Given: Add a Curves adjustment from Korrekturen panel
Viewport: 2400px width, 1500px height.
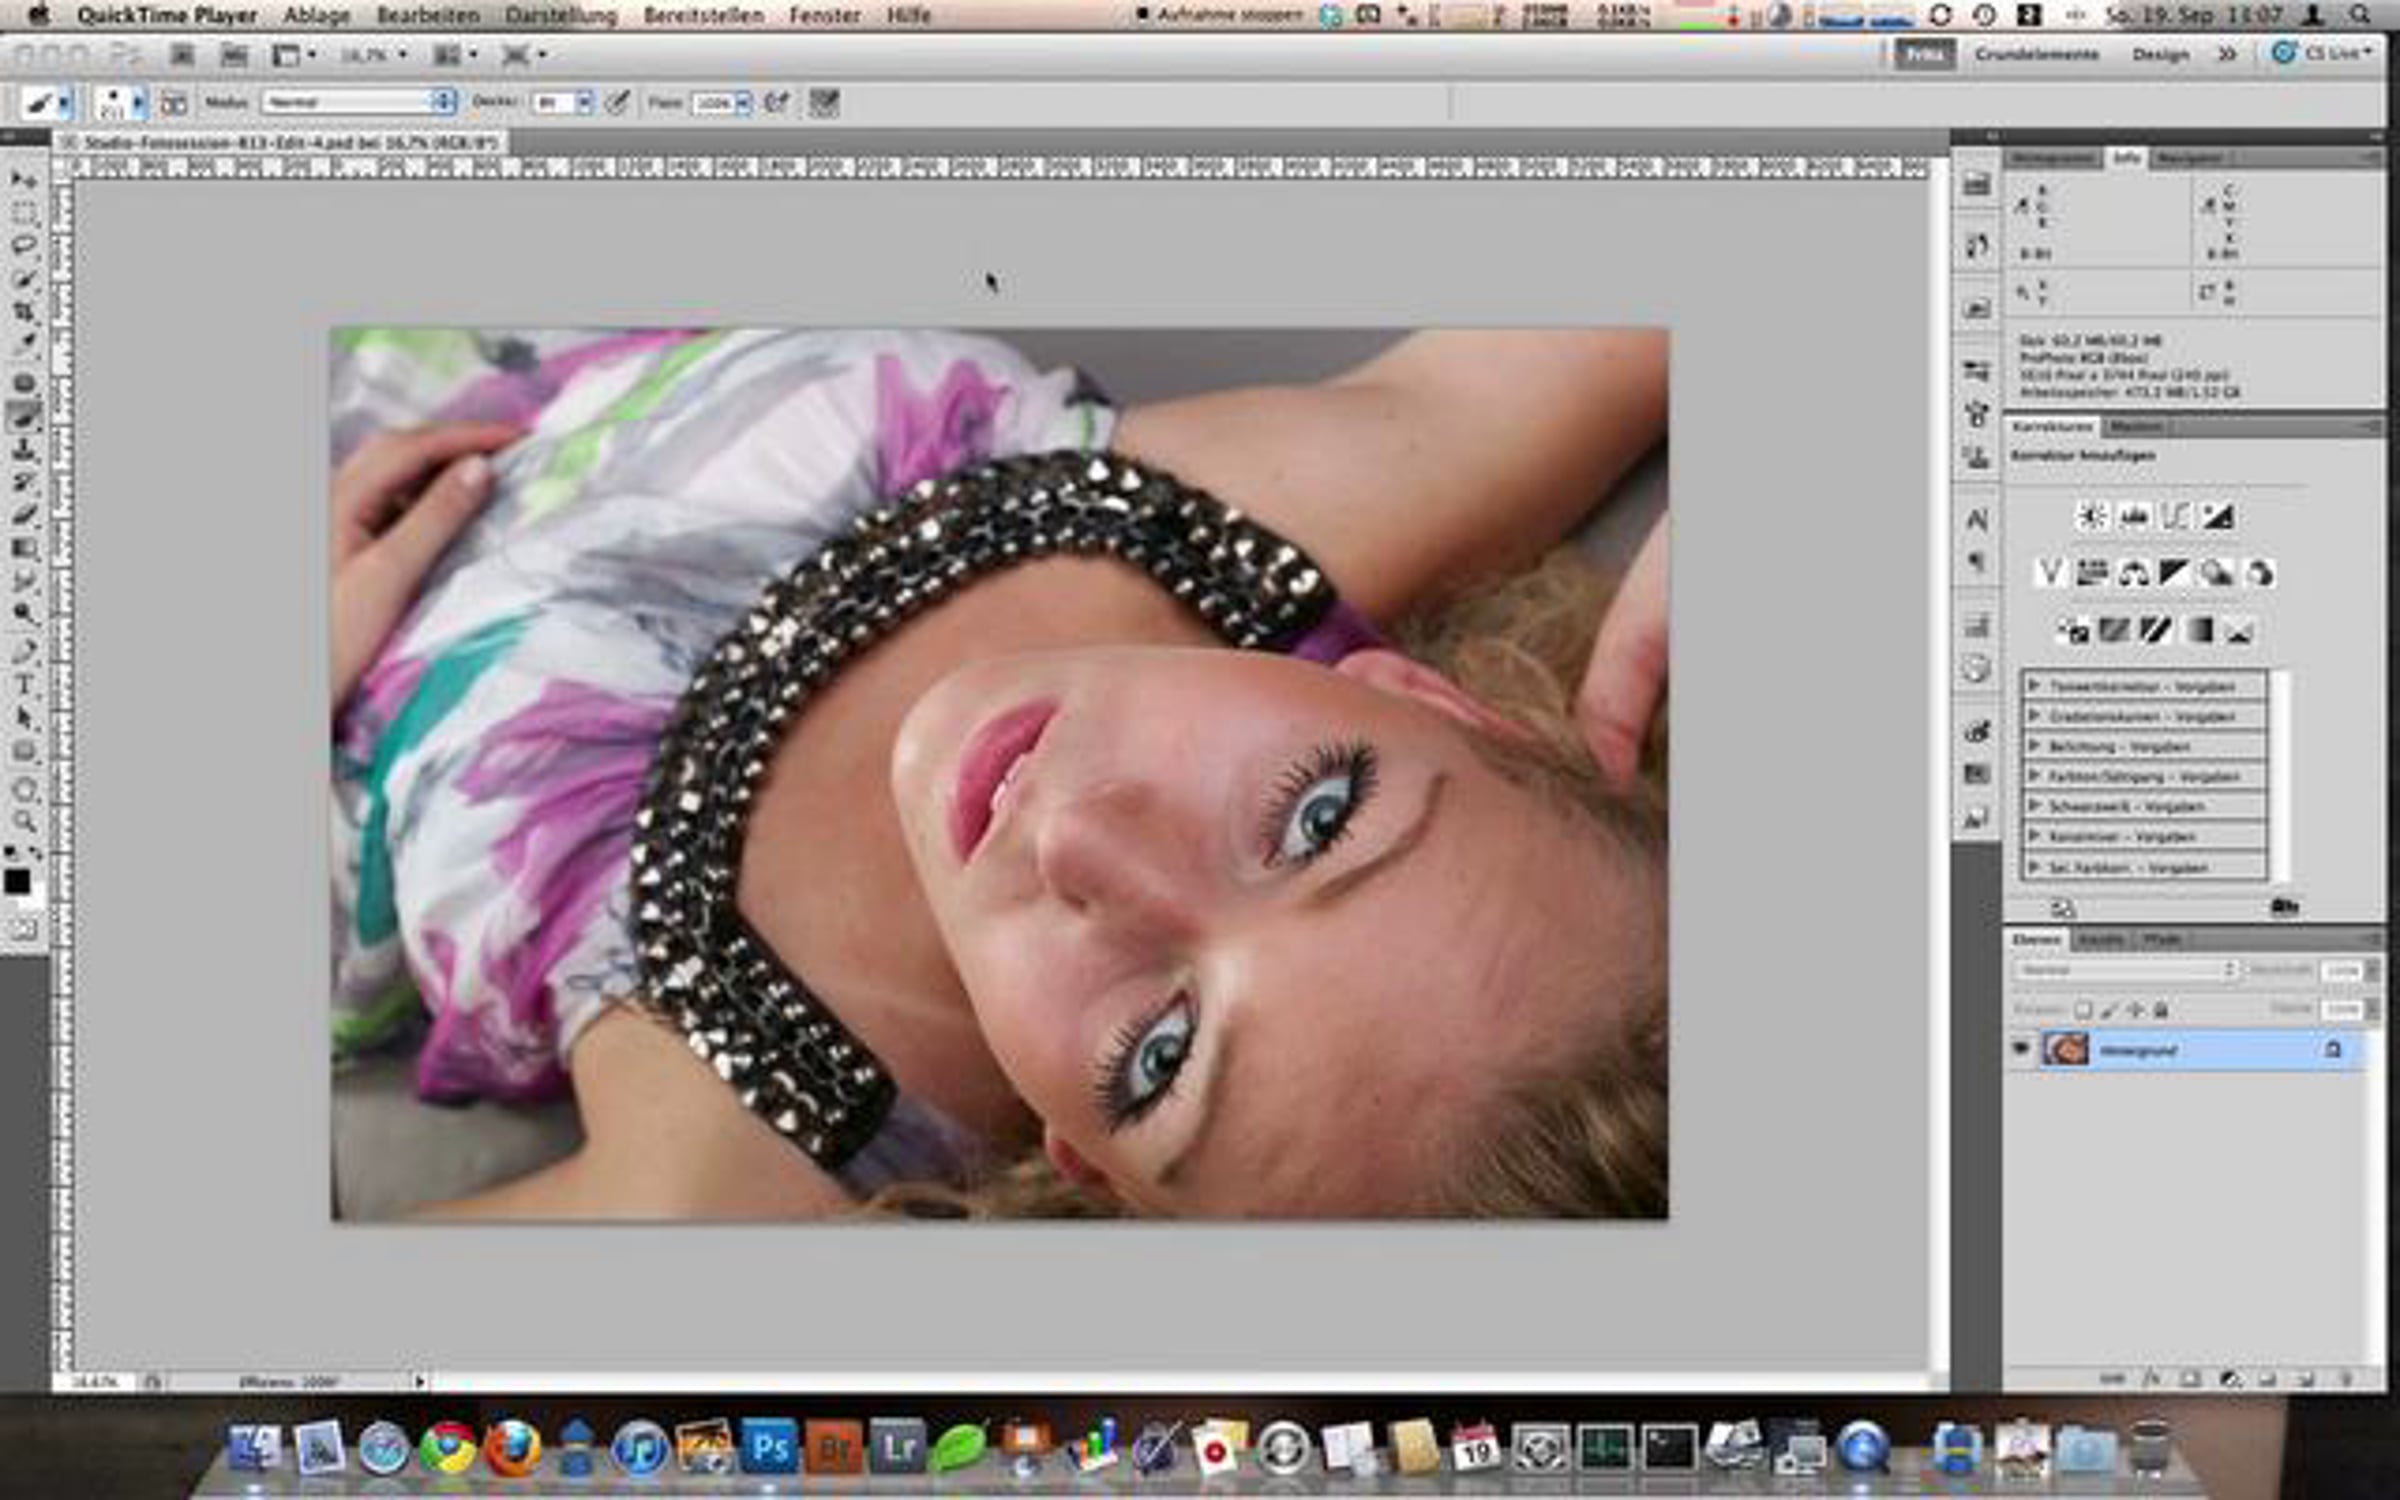Looking at the screenshot, I should coord(2175,517).
